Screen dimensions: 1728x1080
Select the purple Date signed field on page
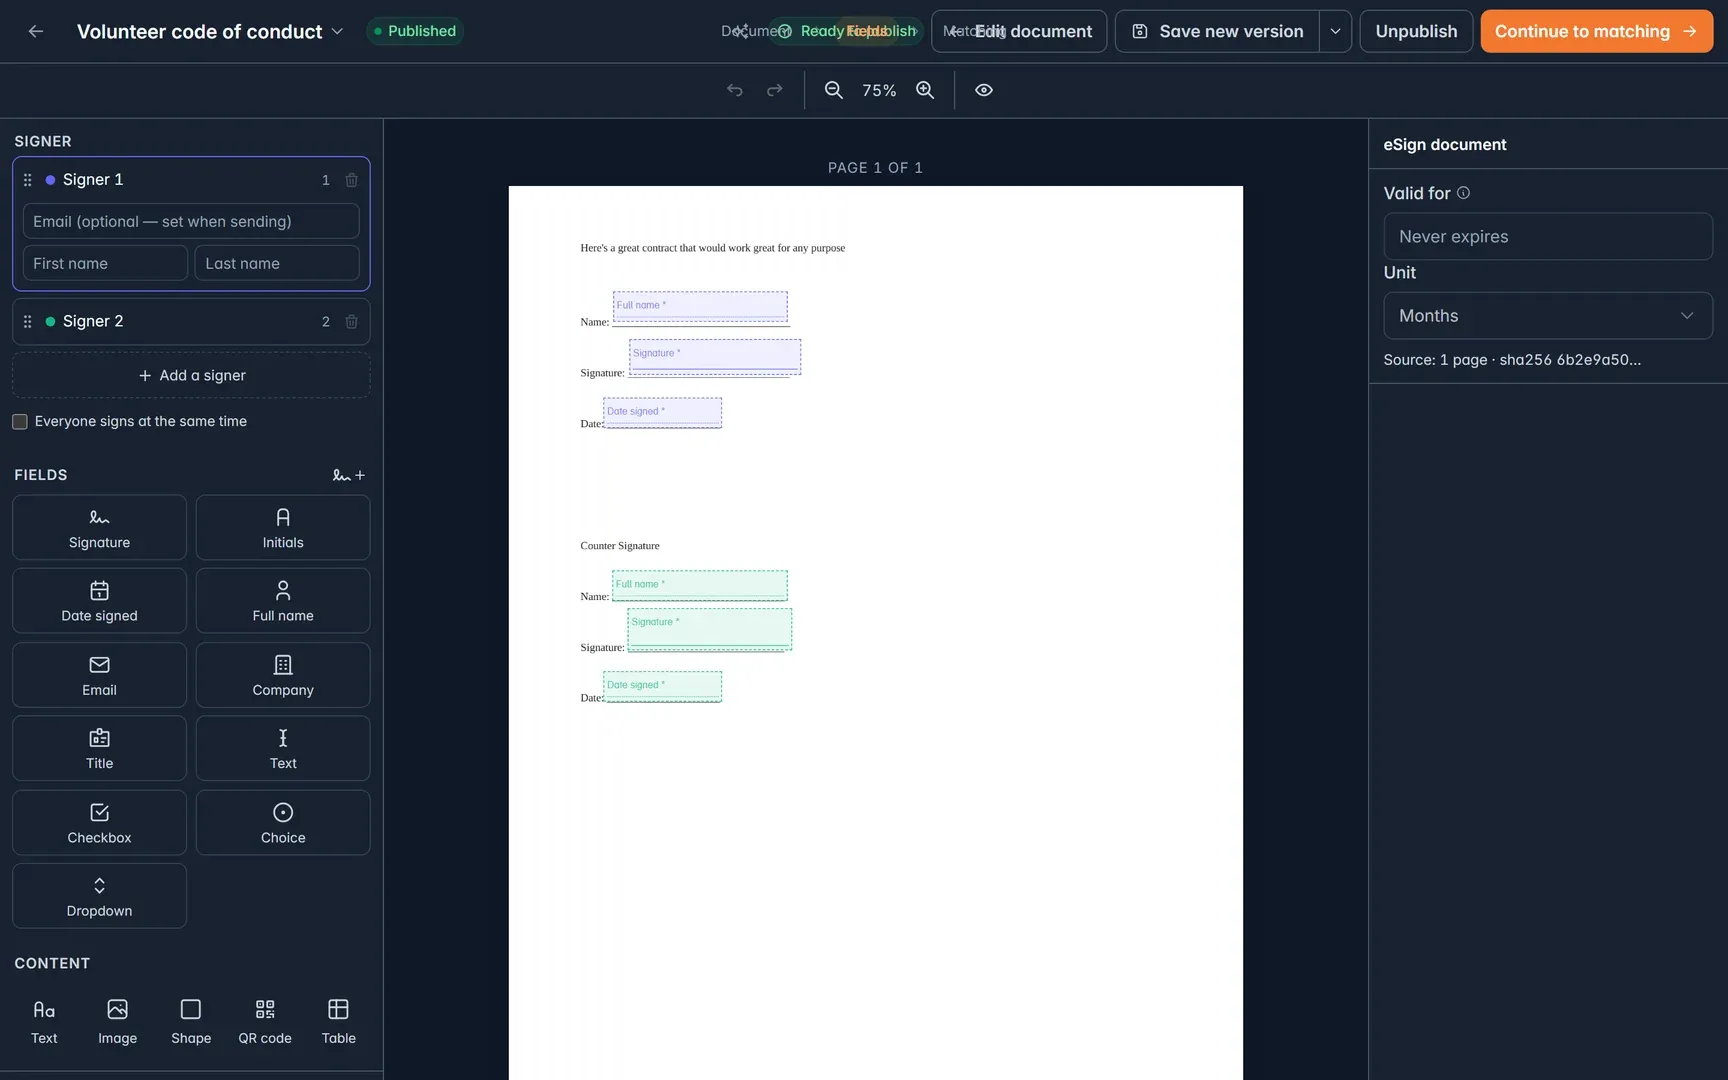[x=663, y=413]
